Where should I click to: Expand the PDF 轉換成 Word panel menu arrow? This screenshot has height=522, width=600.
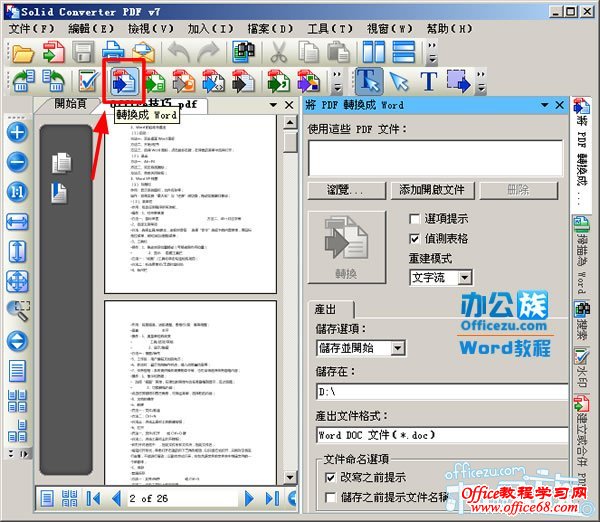[545, 105]
